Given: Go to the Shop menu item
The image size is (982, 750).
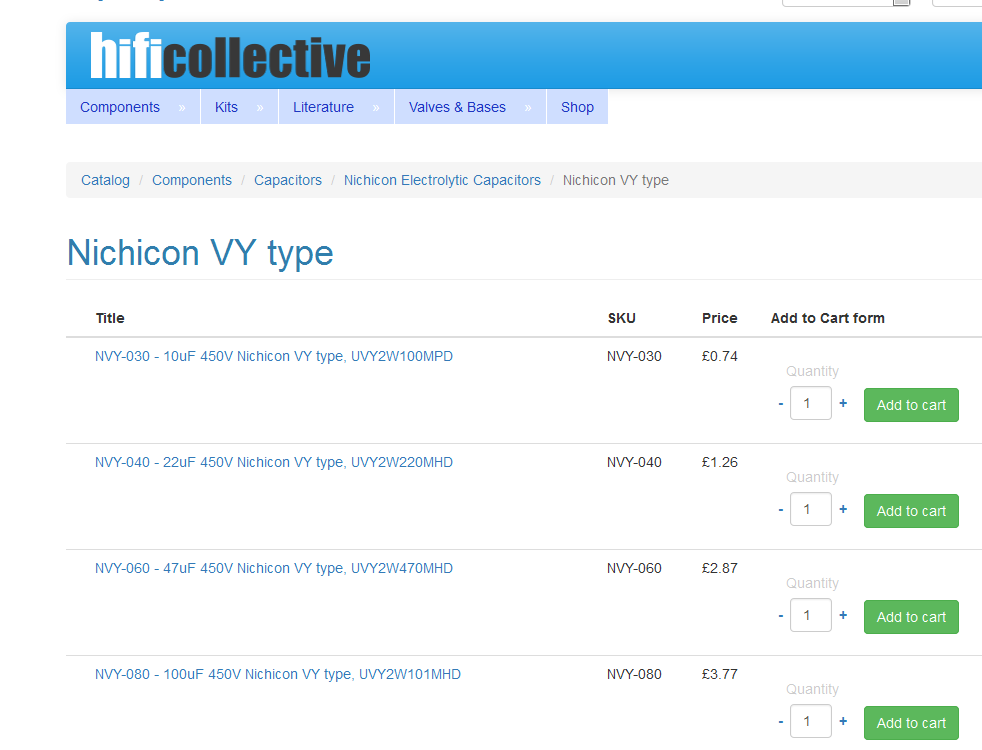Looking at the screenshot, I should coord(577,107).
